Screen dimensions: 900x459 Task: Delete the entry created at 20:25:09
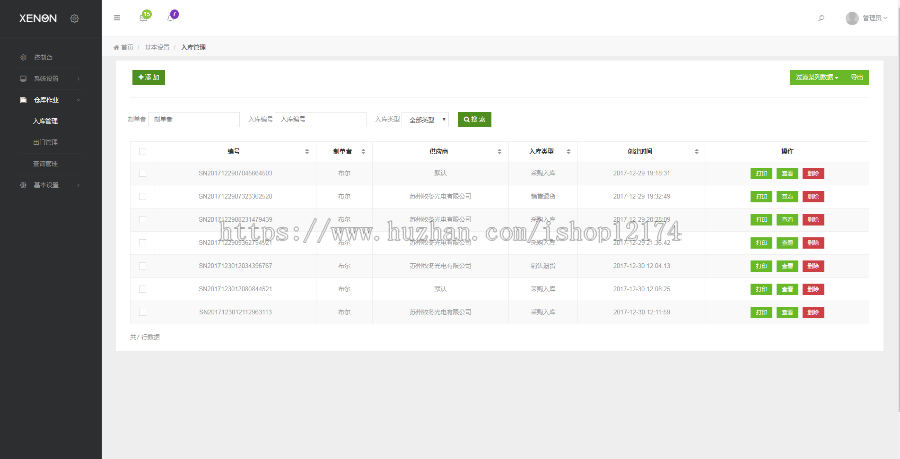pyautogui.click(x=813, y=220)
